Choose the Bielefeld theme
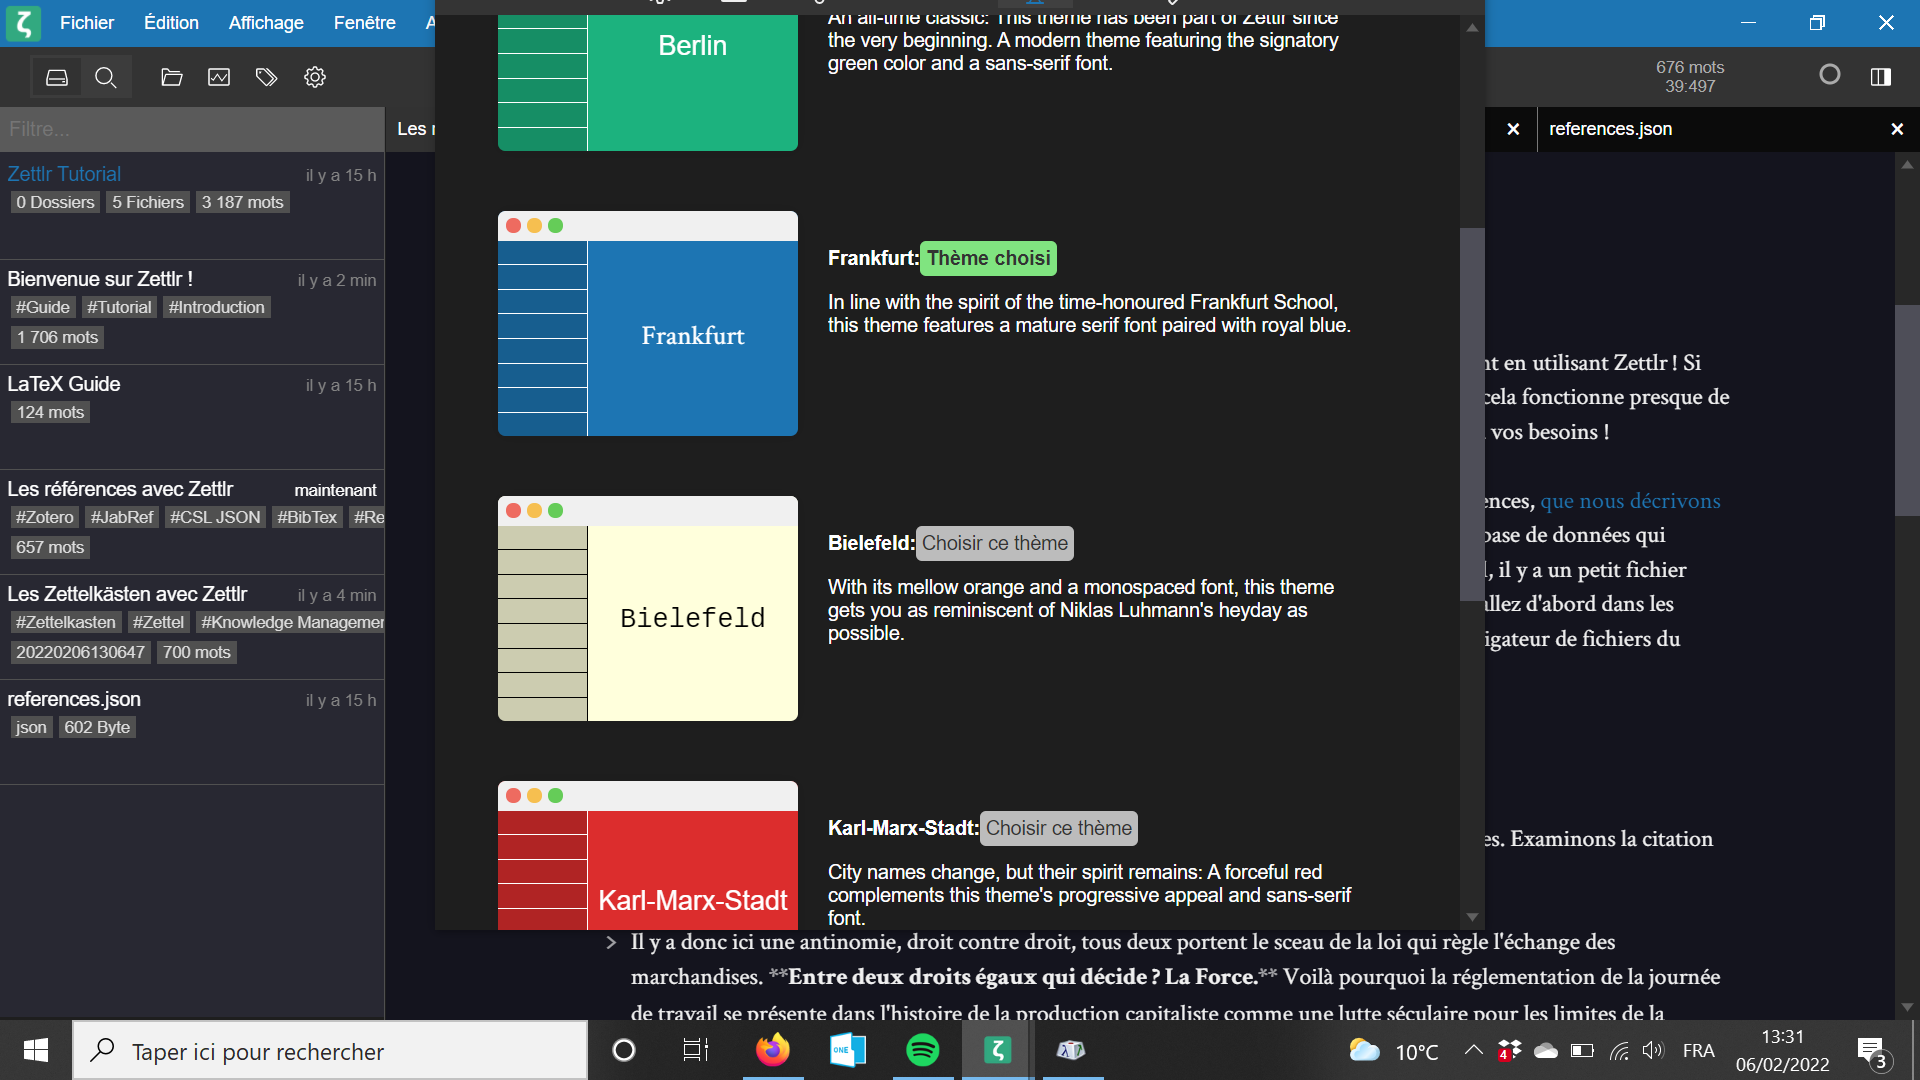The image size is (1920, 1080). point(995,543)
